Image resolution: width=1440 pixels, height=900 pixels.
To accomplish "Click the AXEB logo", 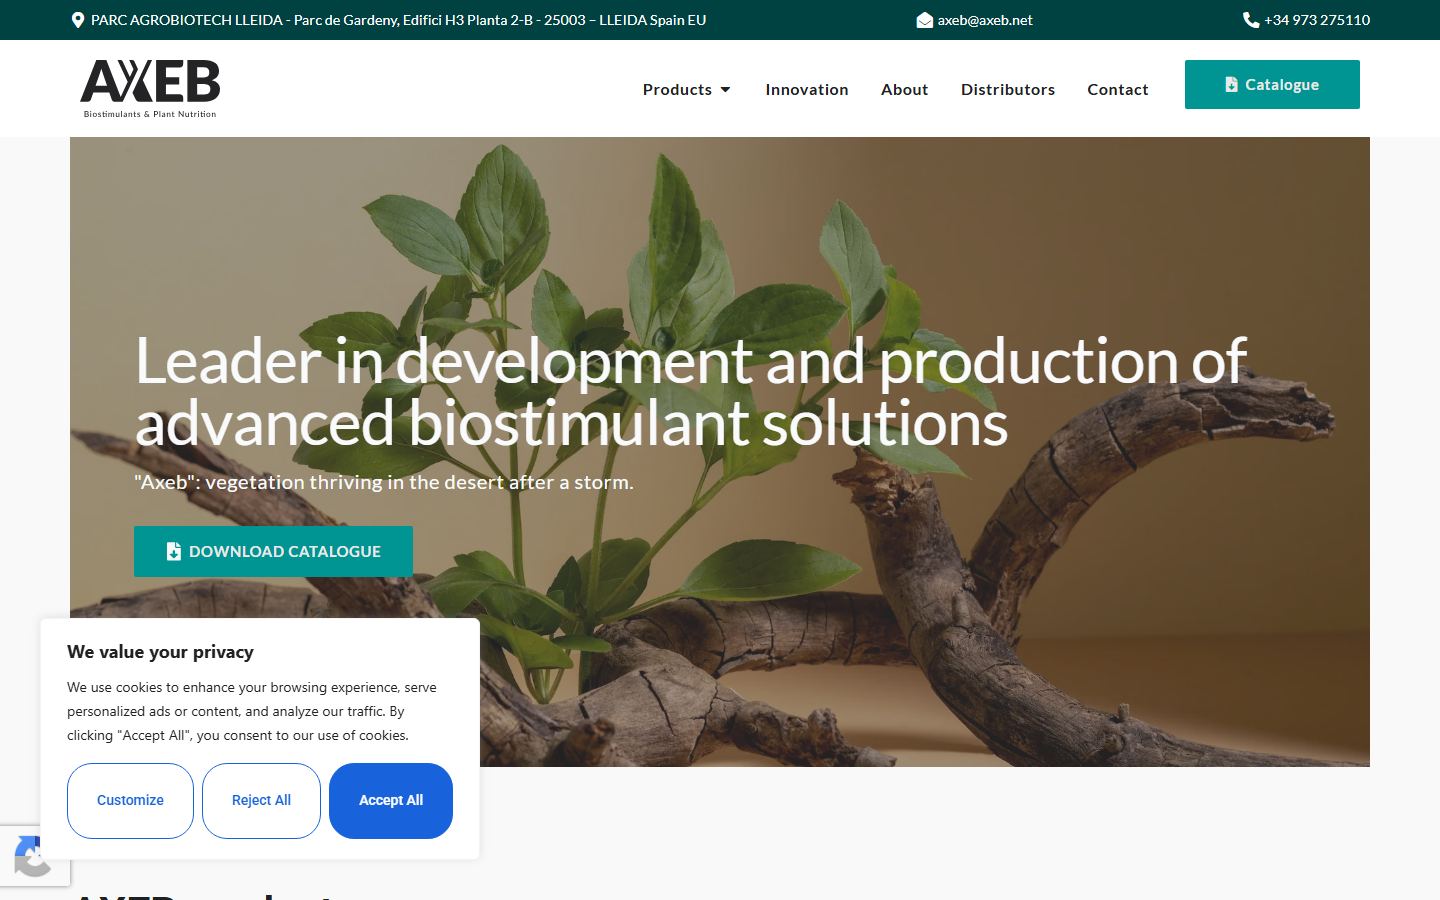I will coord(150,88).
